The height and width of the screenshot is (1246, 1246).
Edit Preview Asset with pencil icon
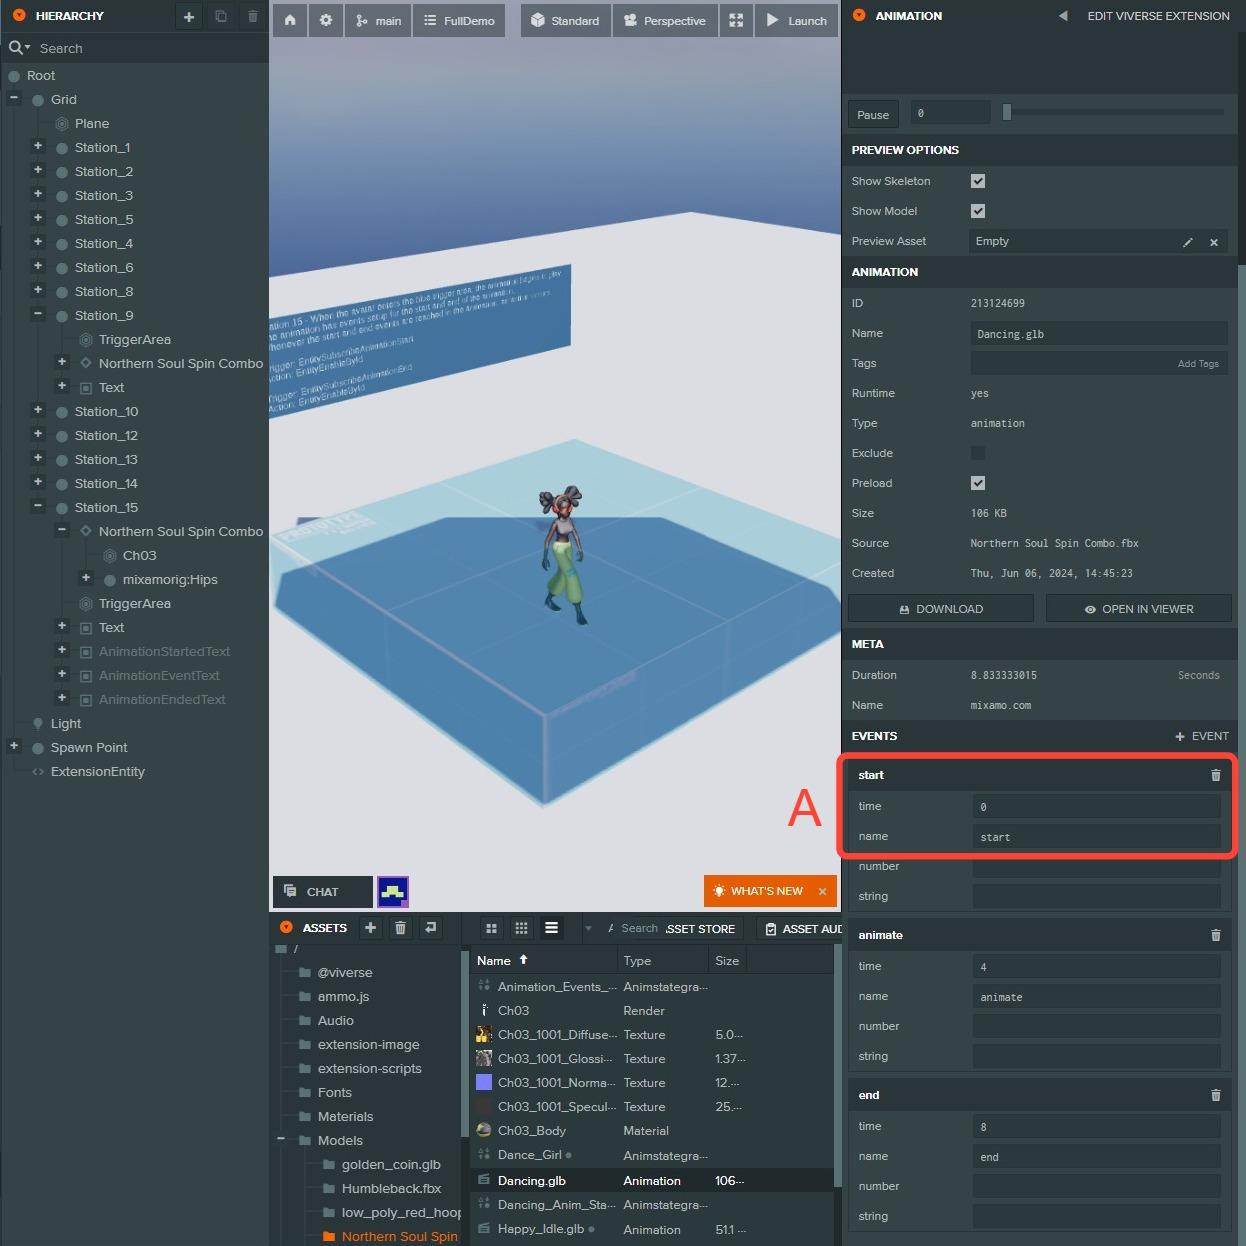coord(1187,242)
